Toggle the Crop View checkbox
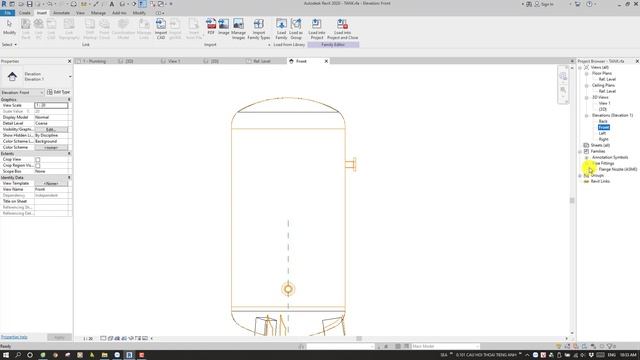Viewport: 640px width, 360px height. [38, 160]
